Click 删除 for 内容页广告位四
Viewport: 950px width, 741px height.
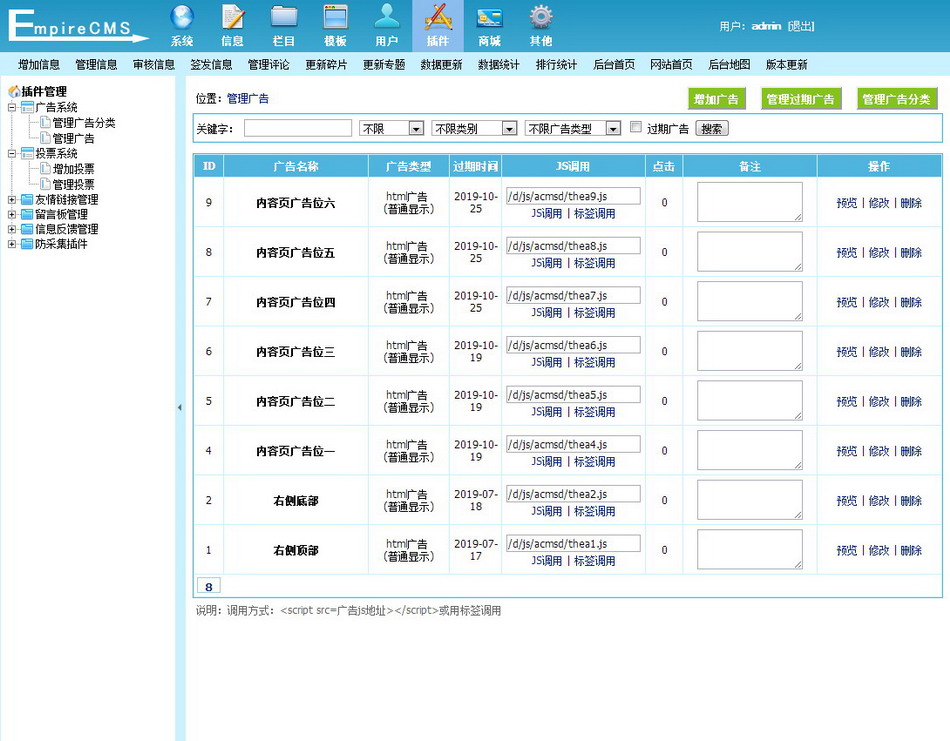(x=911, y=302)
